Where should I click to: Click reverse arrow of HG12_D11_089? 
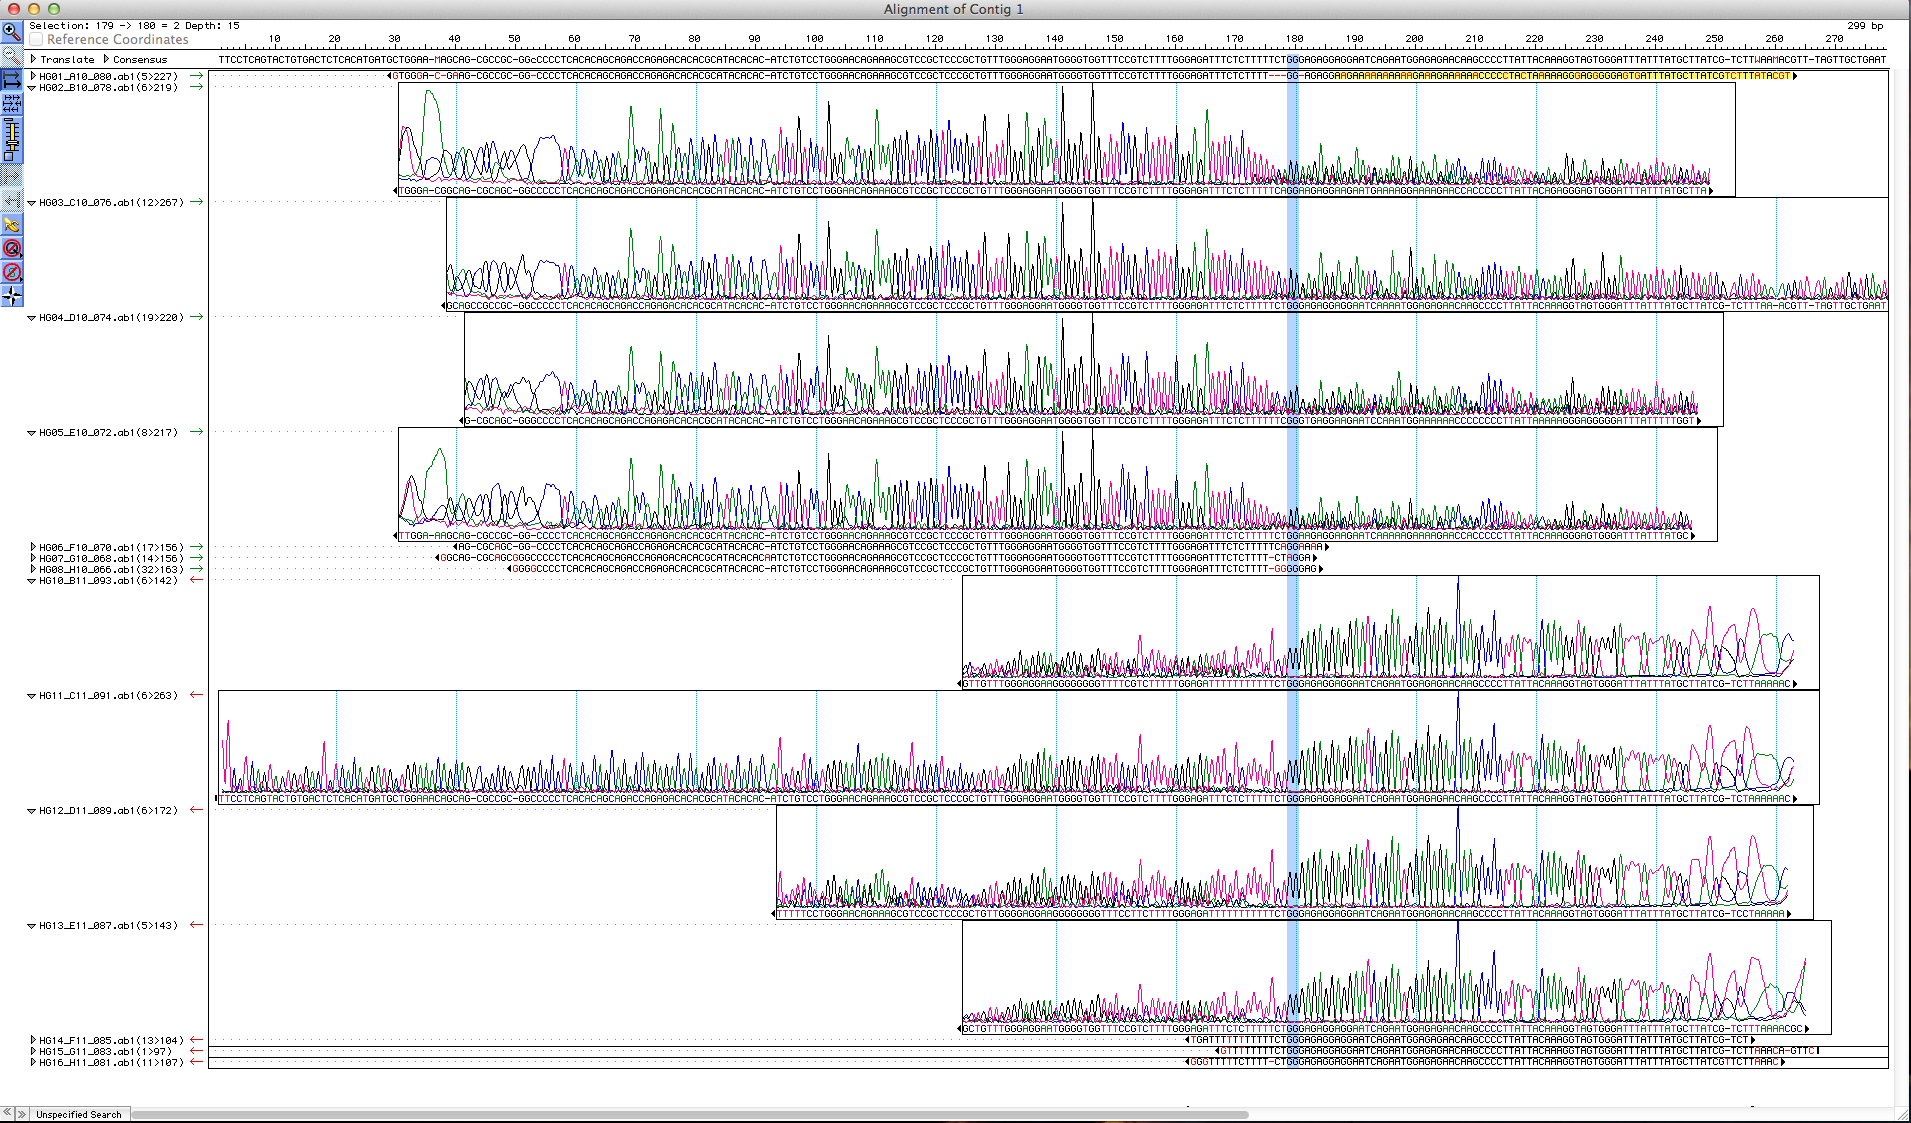pos(196,810)
